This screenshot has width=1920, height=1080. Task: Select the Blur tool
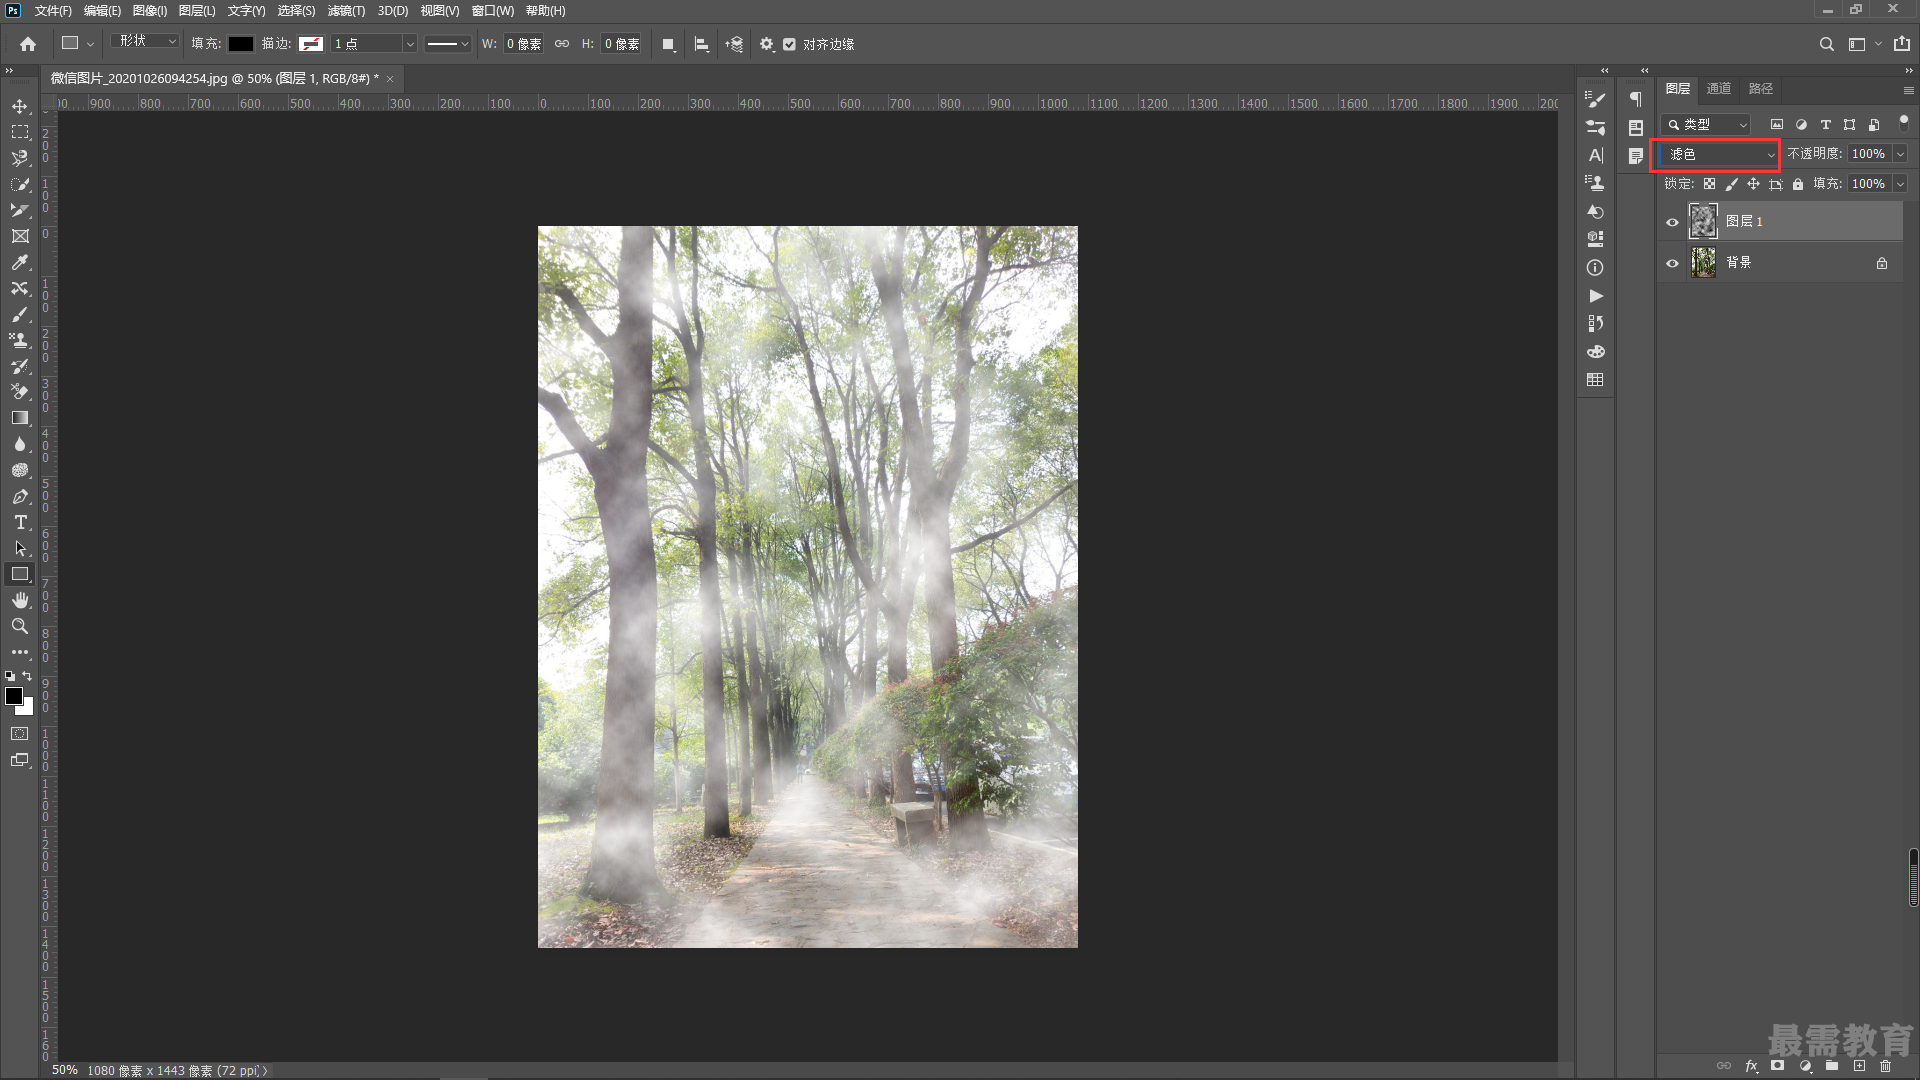click(x=20, y=444)
